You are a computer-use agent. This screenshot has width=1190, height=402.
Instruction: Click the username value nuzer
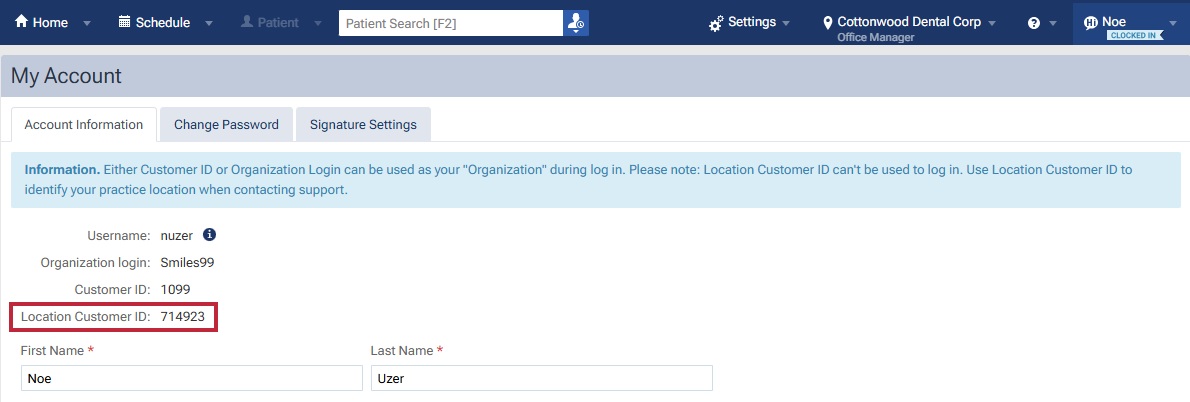[177, 235]
